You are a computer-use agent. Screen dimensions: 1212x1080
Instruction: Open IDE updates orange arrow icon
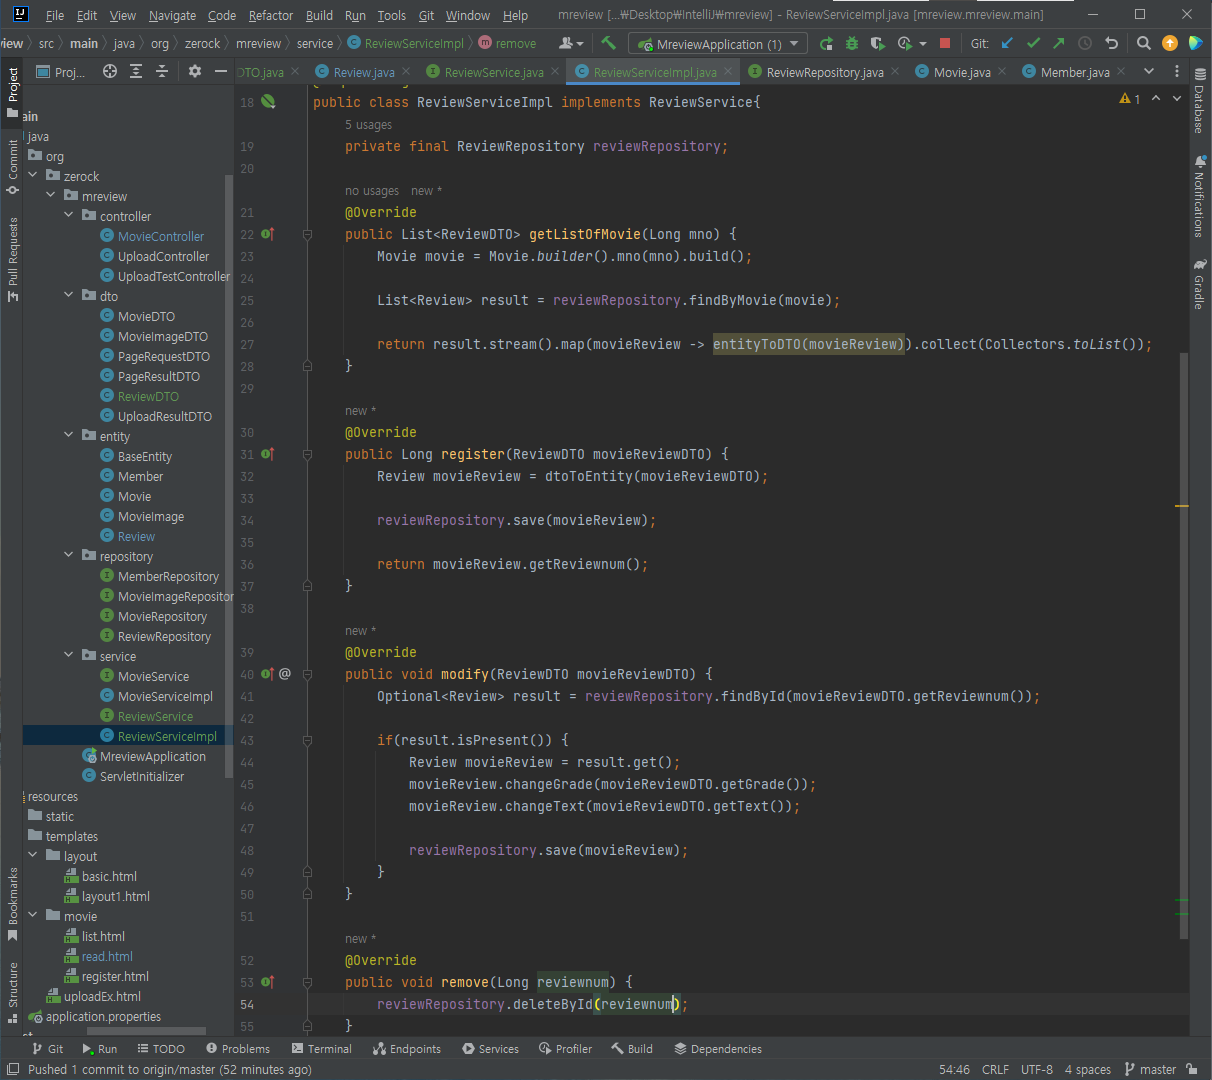[1170, 43]
